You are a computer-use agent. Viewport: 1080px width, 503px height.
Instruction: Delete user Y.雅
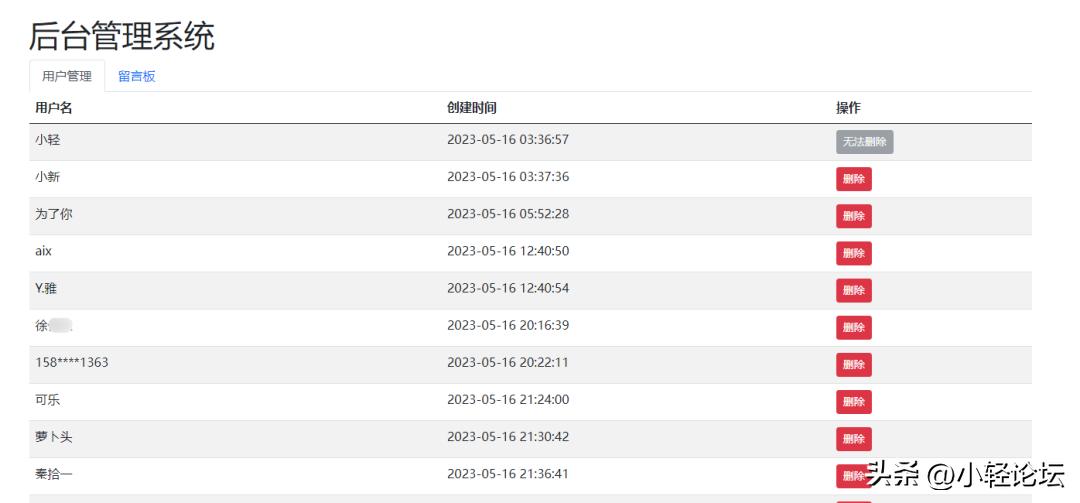click(x=853, y=290)
